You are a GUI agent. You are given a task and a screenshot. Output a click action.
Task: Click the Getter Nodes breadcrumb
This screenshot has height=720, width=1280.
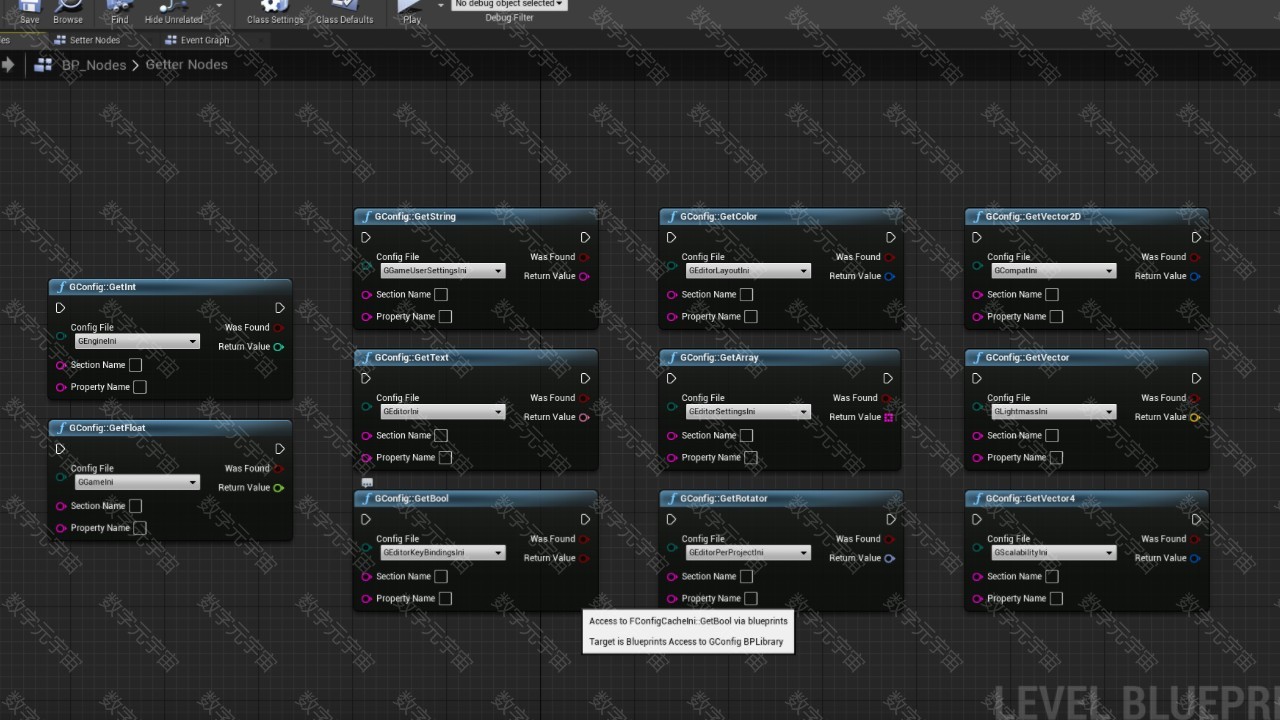(x=187, y=64)
